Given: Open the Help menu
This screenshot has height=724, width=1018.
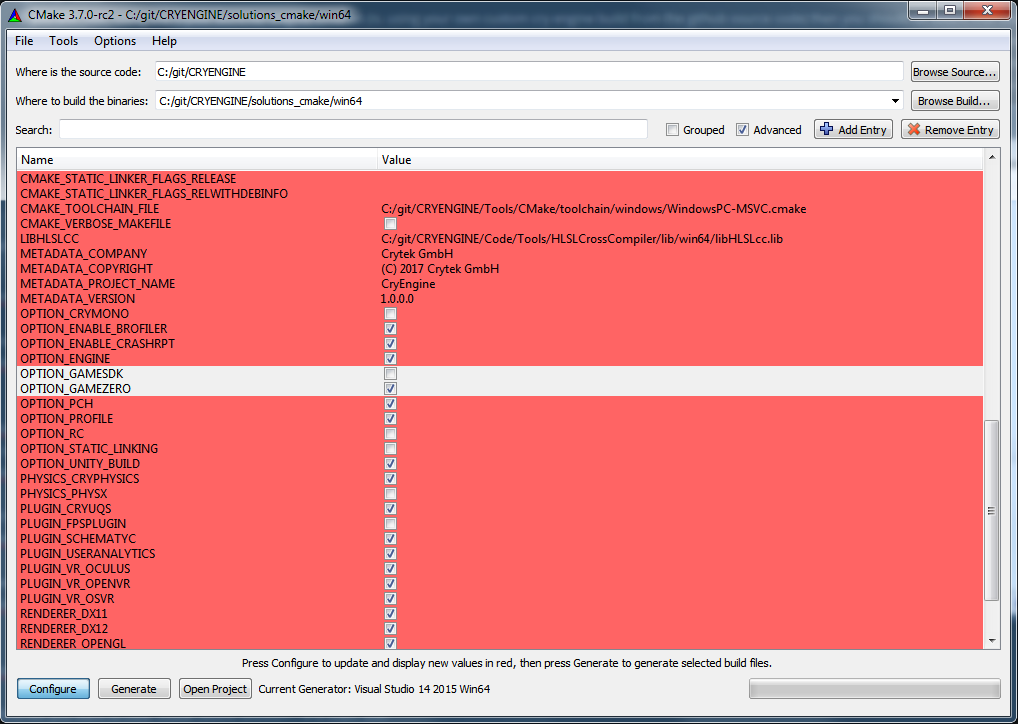Looking at the screenshot, I should click(164, 41).
